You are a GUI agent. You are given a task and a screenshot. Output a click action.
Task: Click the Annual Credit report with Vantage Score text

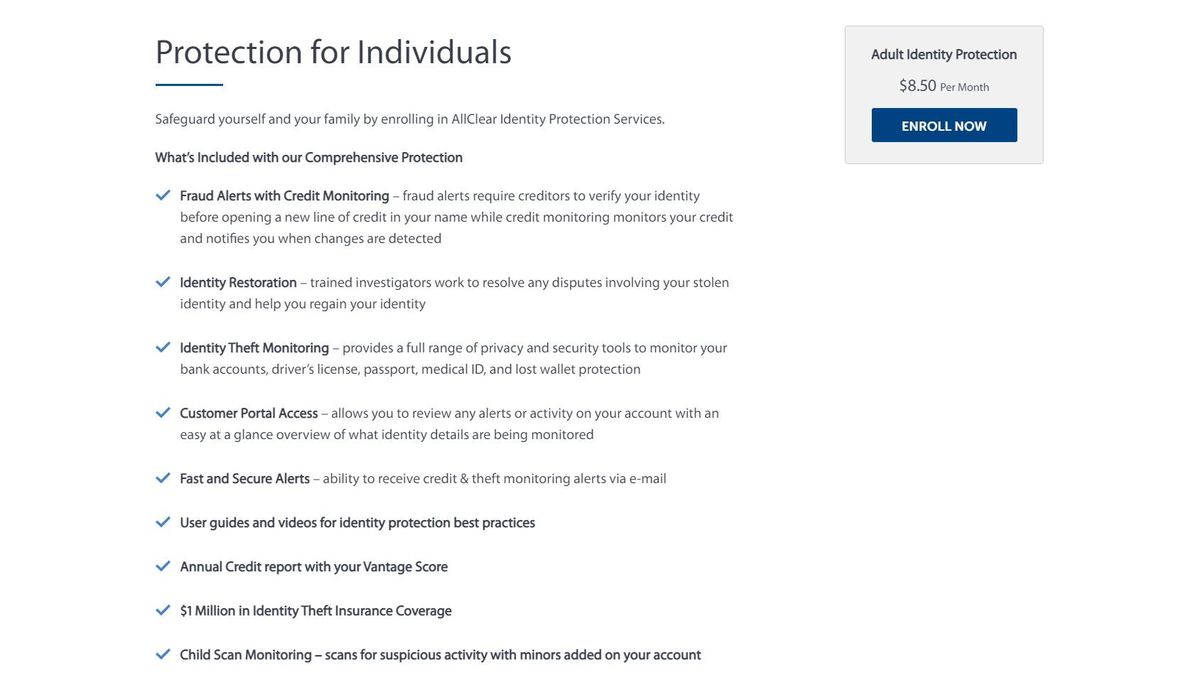click(x=313, y=567)
